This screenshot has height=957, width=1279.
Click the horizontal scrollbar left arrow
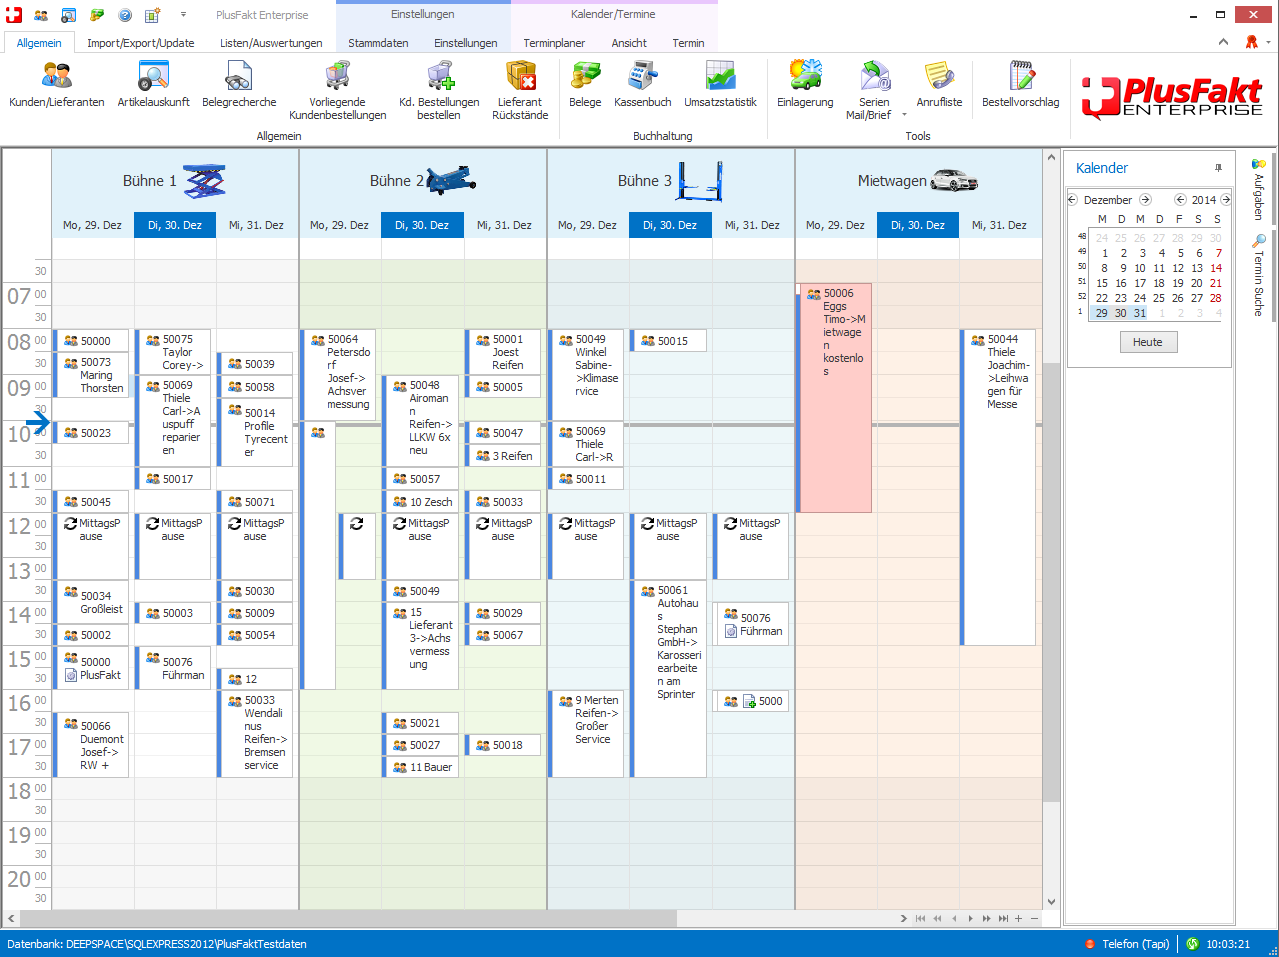coord(11,918)
